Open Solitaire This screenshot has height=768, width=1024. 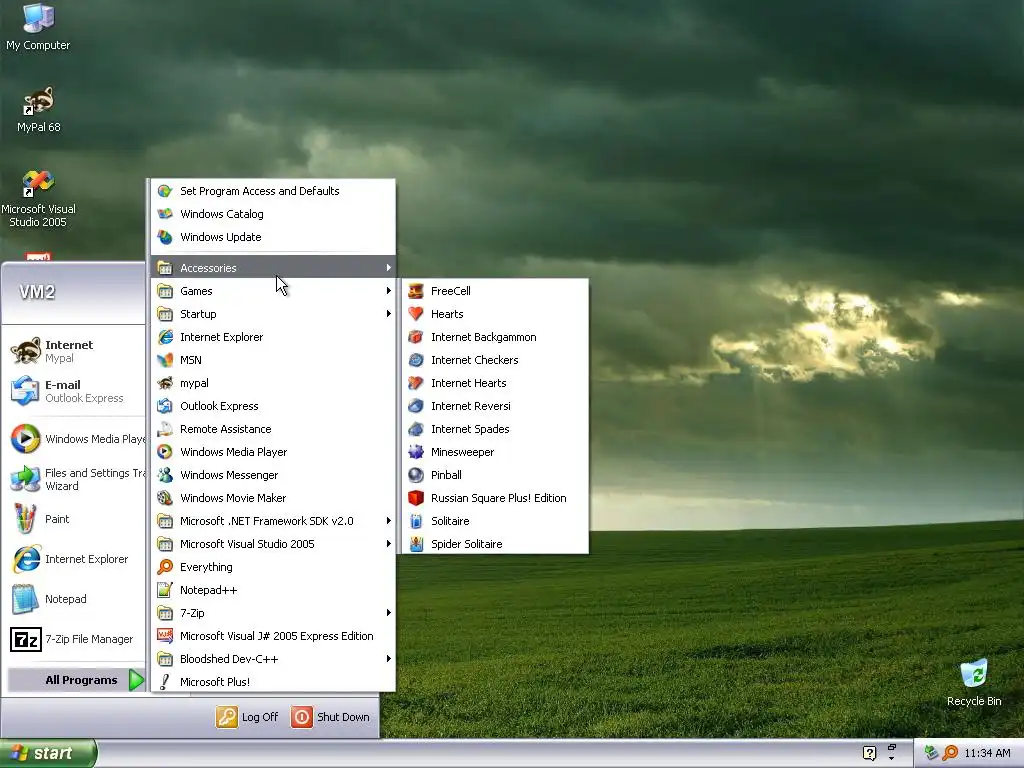496,520
